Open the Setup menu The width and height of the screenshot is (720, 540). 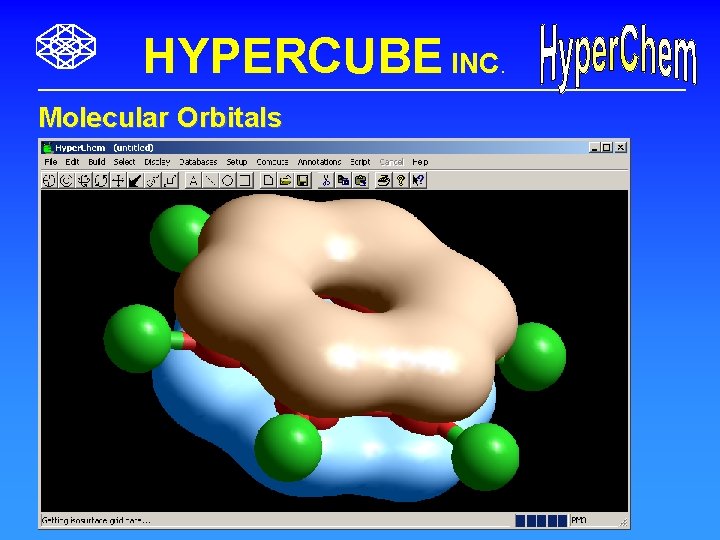point(236,162)
